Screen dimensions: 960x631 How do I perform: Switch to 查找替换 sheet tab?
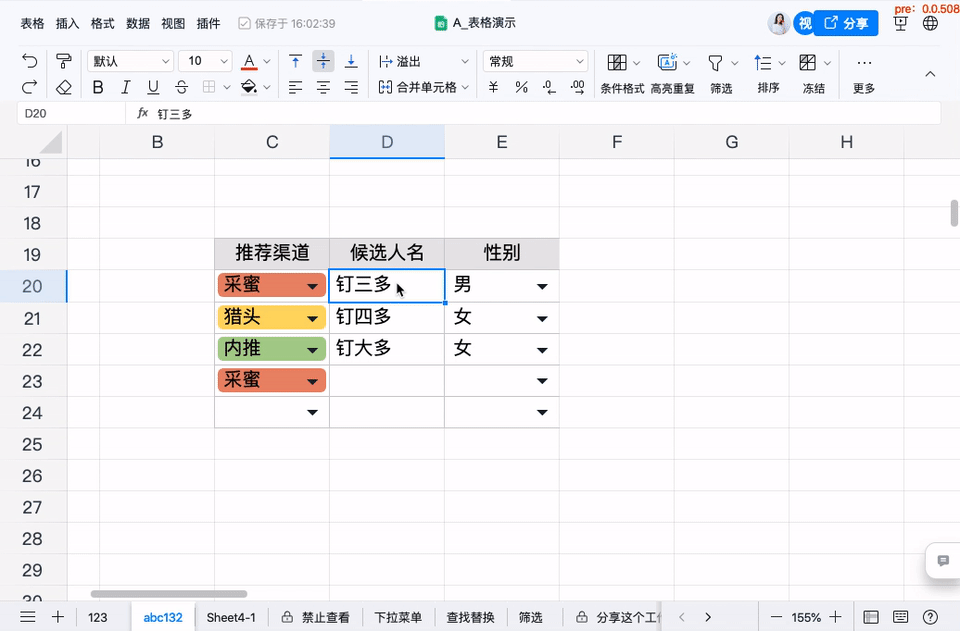click(470, 617)
